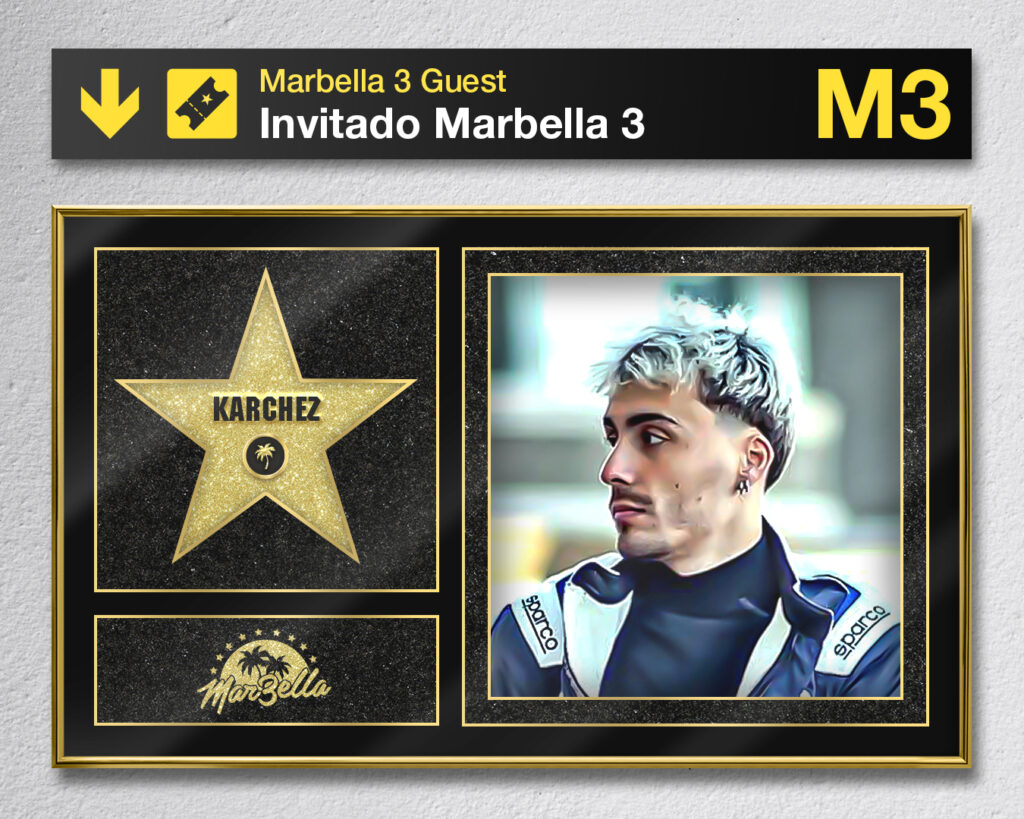Image resolution: width=1024 pixels, height=819 pixels.
Task: Click the large M3 label
Action: (x=883, y=104)
